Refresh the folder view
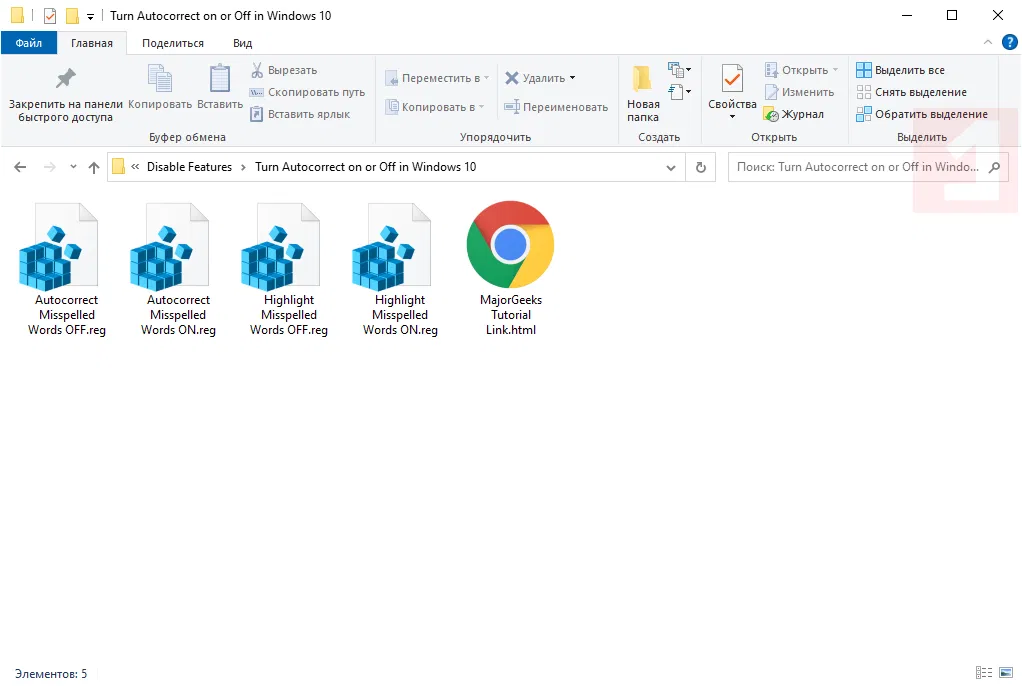This screenshot has width=1022, height=686. 701,167
